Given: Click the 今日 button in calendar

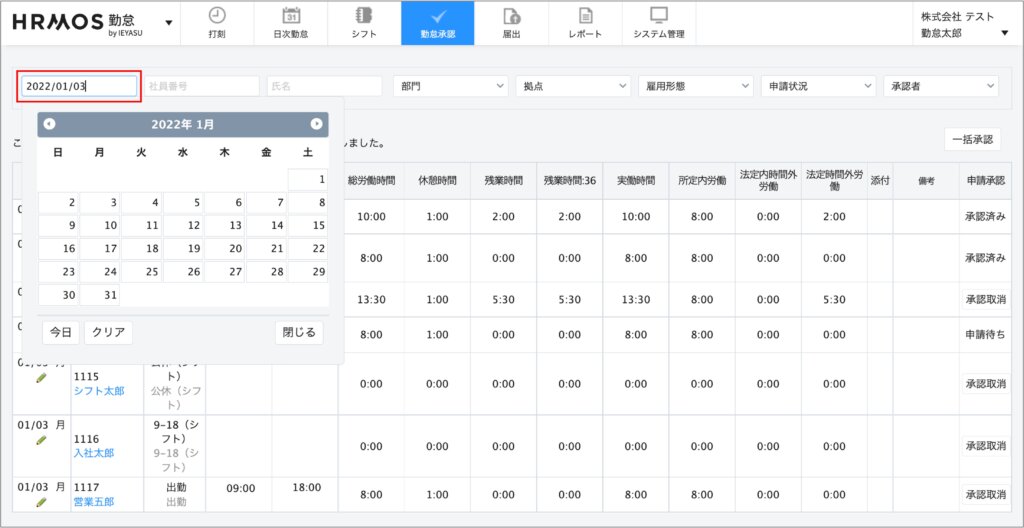Looking at the screenshot, I should (x=60, y=332).
